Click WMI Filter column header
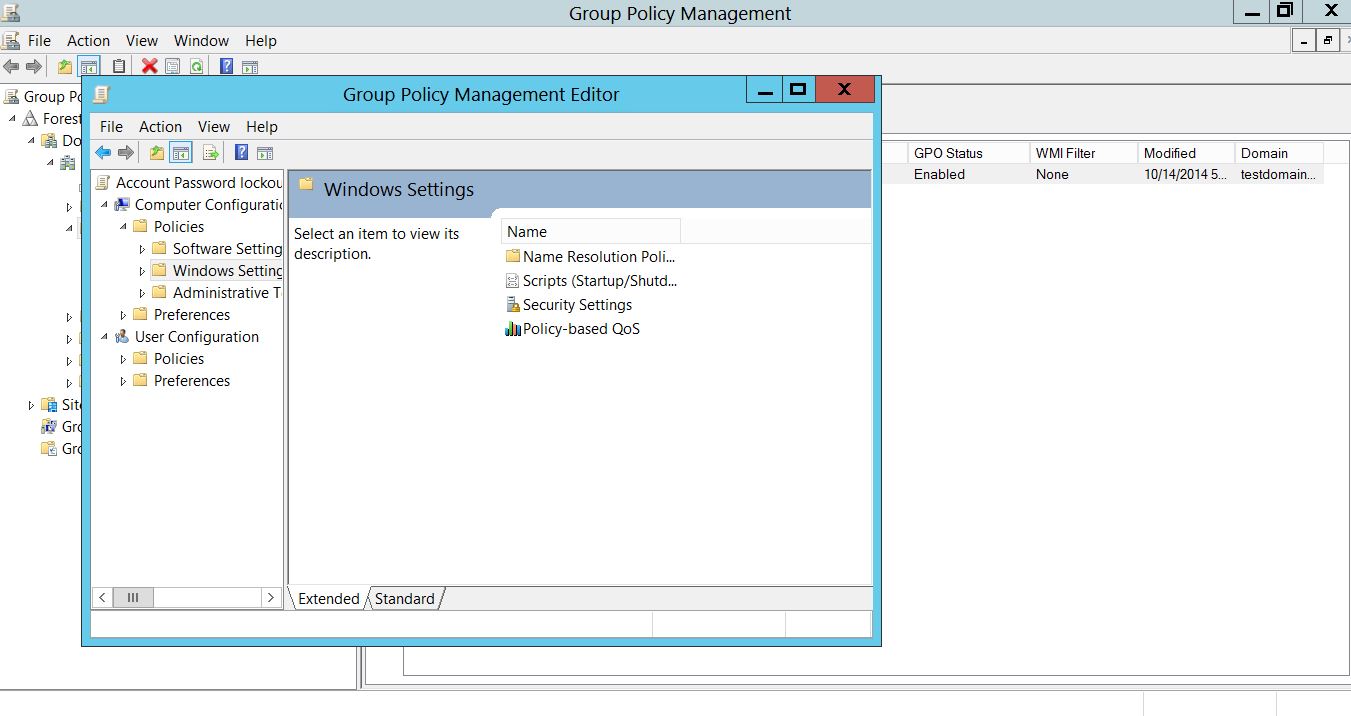The width and height of the screenshot is (1351, 716). pos(1083,153)
